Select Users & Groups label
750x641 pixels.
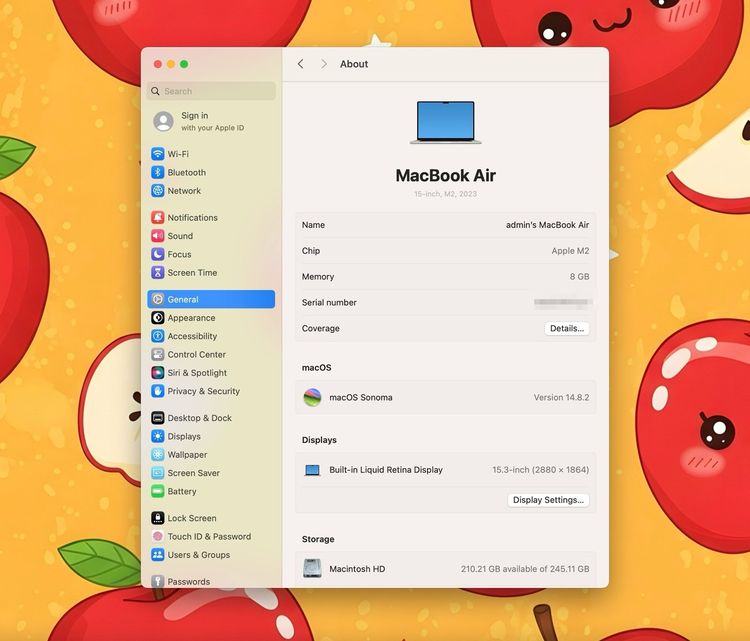pyautogui.click(x=199, y=554)
